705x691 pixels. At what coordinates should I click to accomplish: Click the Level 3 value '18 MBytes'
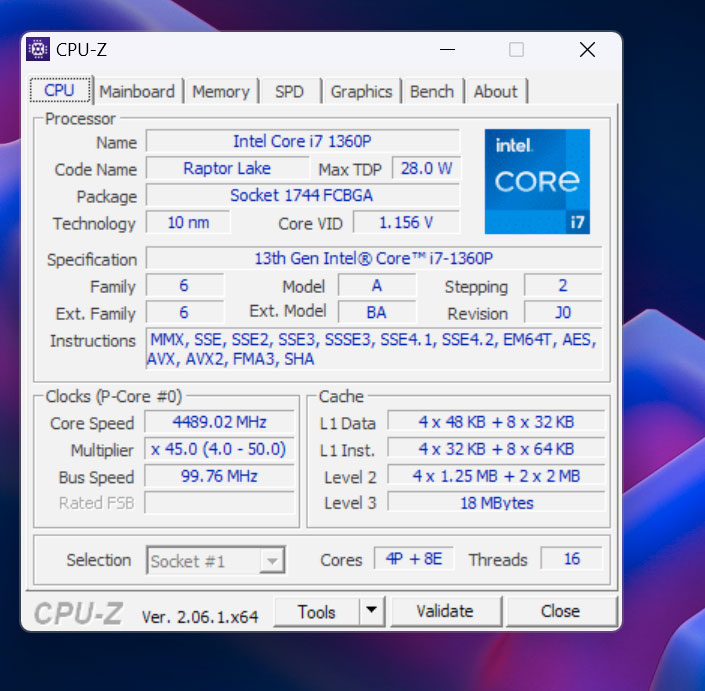tap(496, 503)
